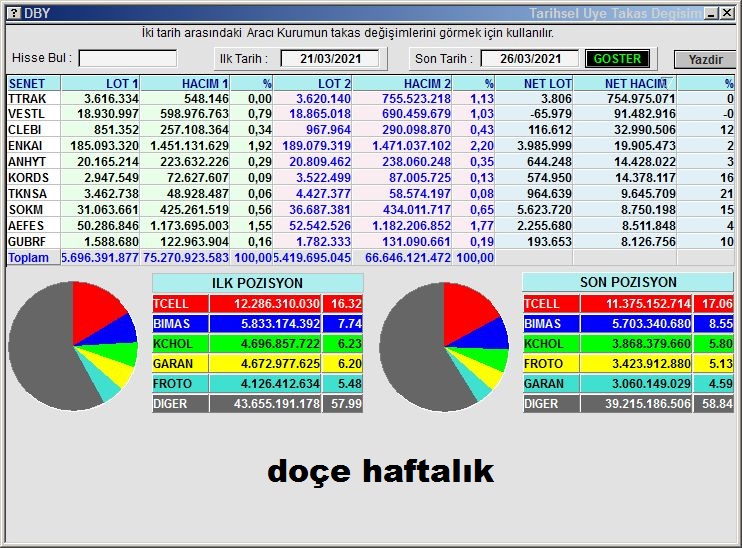The height and width of the screenshot is (548, 742).
Task: Click the GOSTER button
Action: 617,59
